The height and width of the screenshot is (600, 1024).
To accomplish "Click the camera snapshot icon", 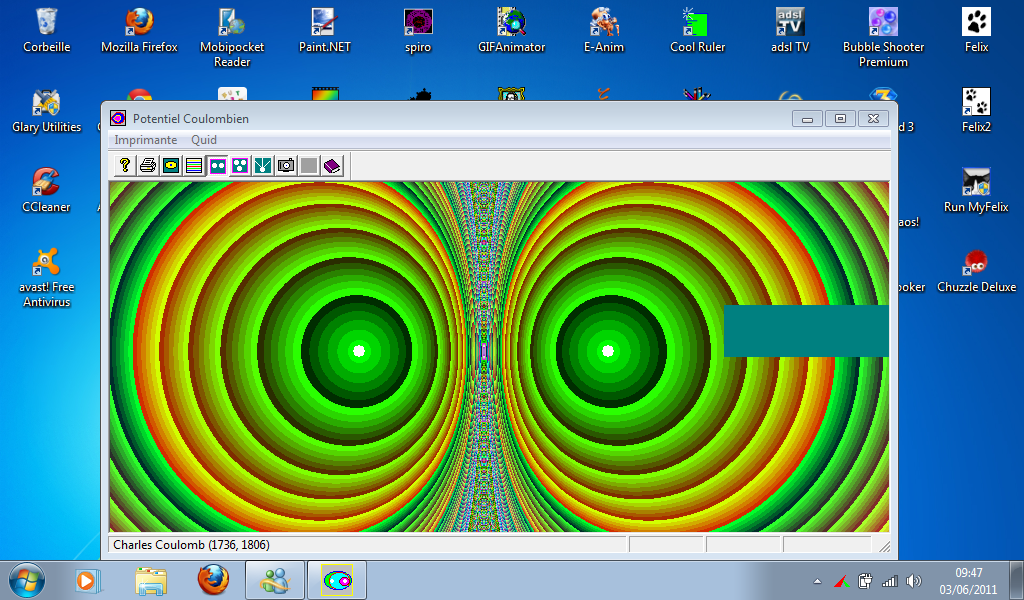I will [286, 166].
